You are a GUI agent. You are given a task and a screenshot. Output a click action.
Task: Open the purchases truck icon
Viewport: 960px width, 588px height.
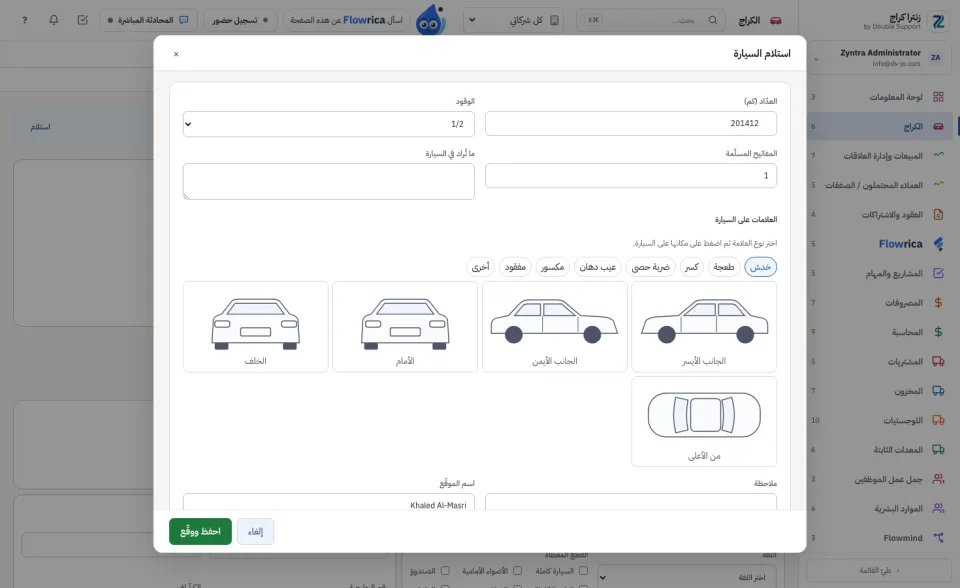[938, 361]
